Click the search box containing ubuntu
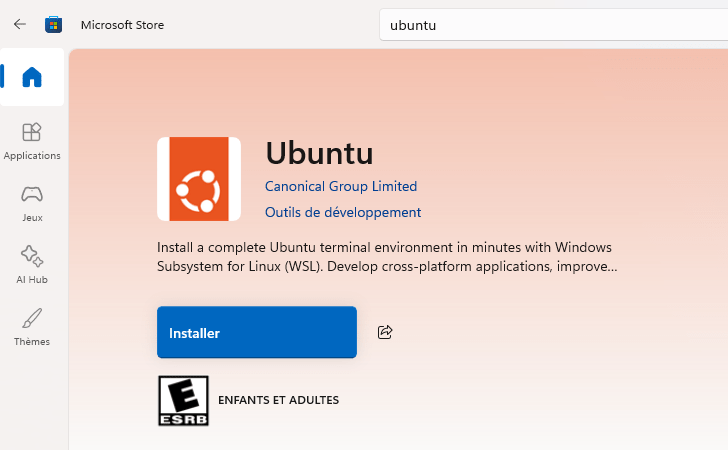 coord(553,25)
